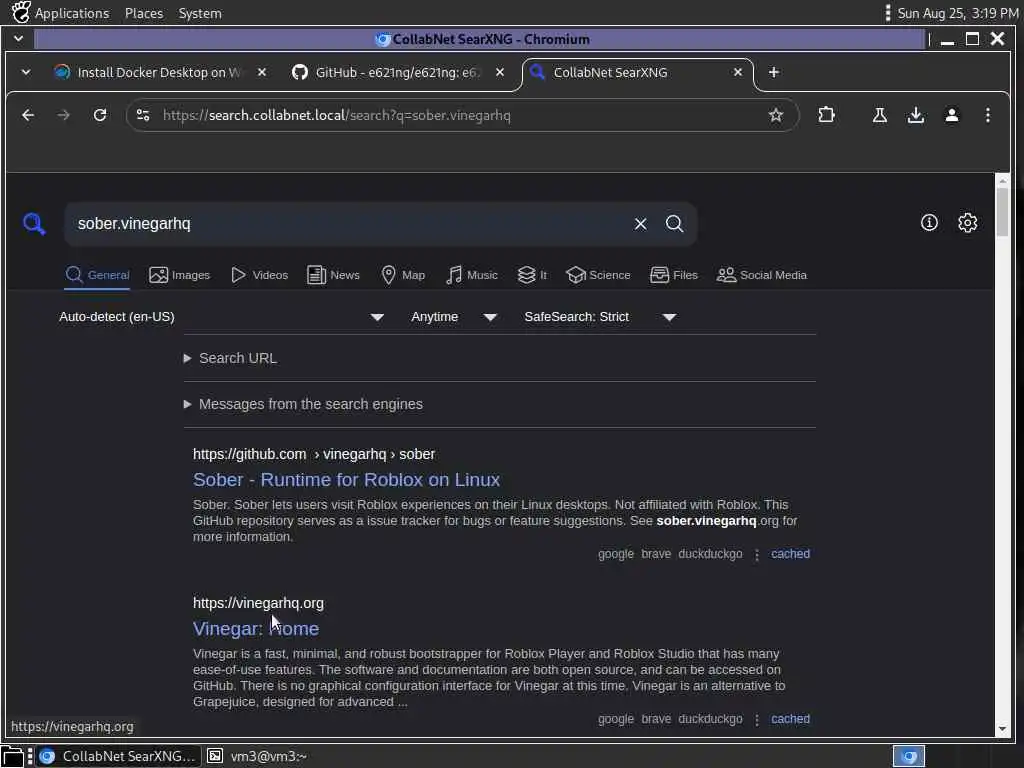Close the Install Docker Desktop tab

(262, 72)
